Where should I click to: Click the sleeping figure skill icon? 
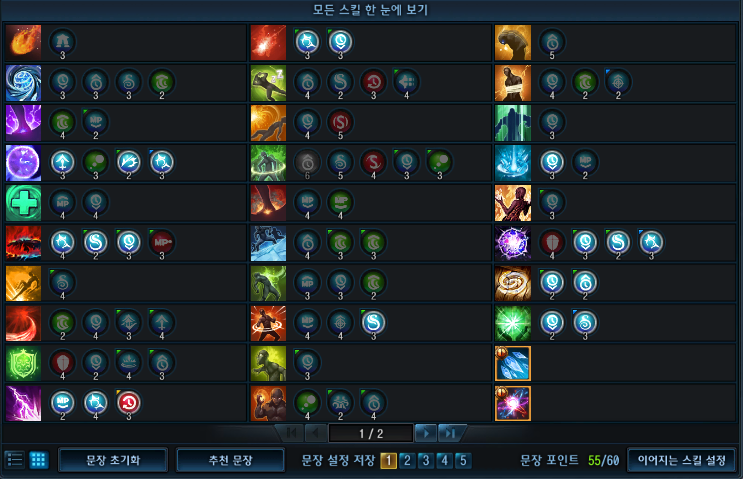click(268, 83)
